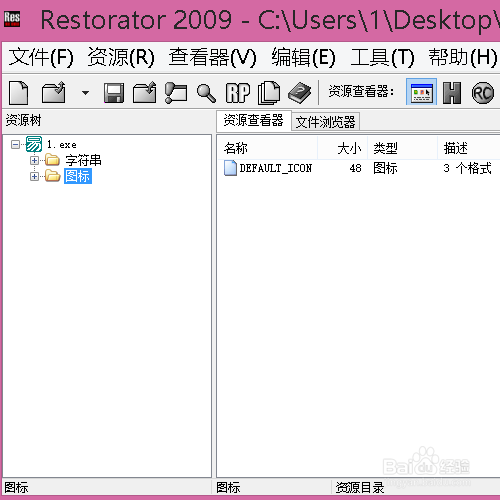Screen dimensions: 500x500
Task: Open the 查看器(V) menu
Action: point(212,57)
